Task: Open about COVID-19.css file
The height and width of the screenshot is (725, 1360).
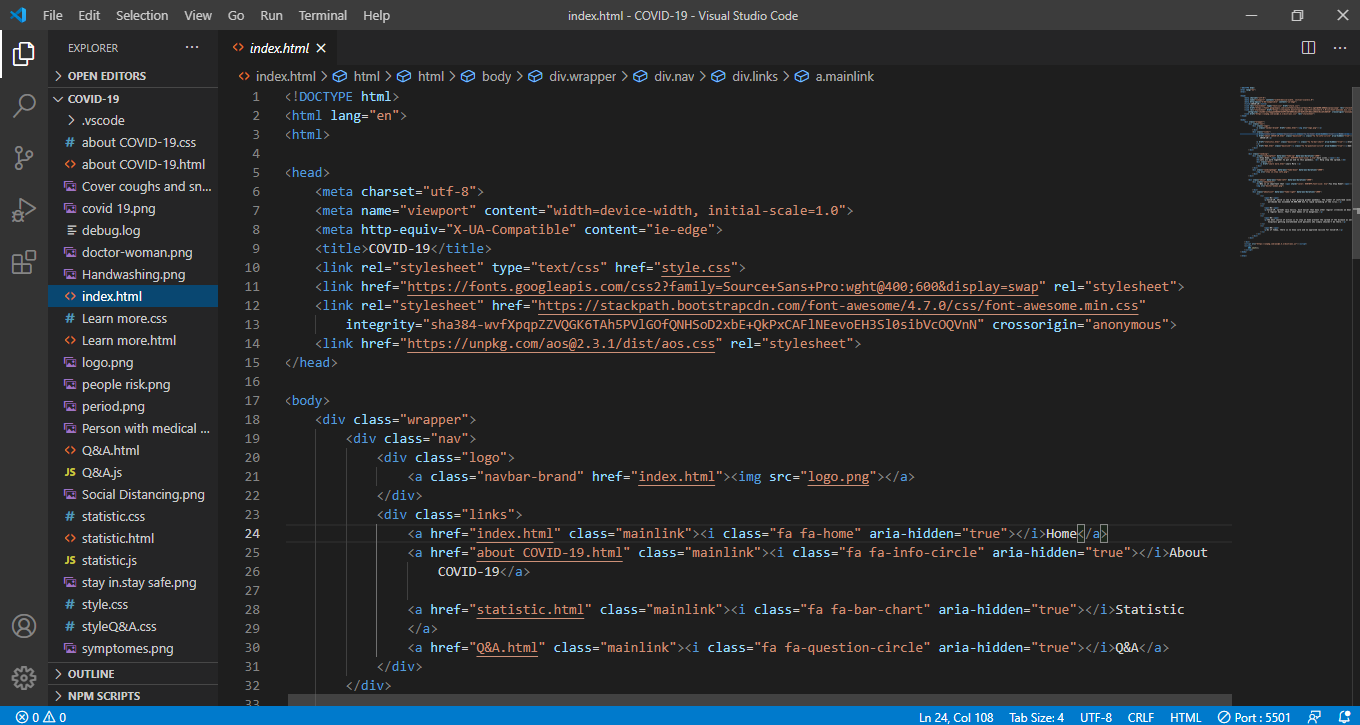Action: 133,143
